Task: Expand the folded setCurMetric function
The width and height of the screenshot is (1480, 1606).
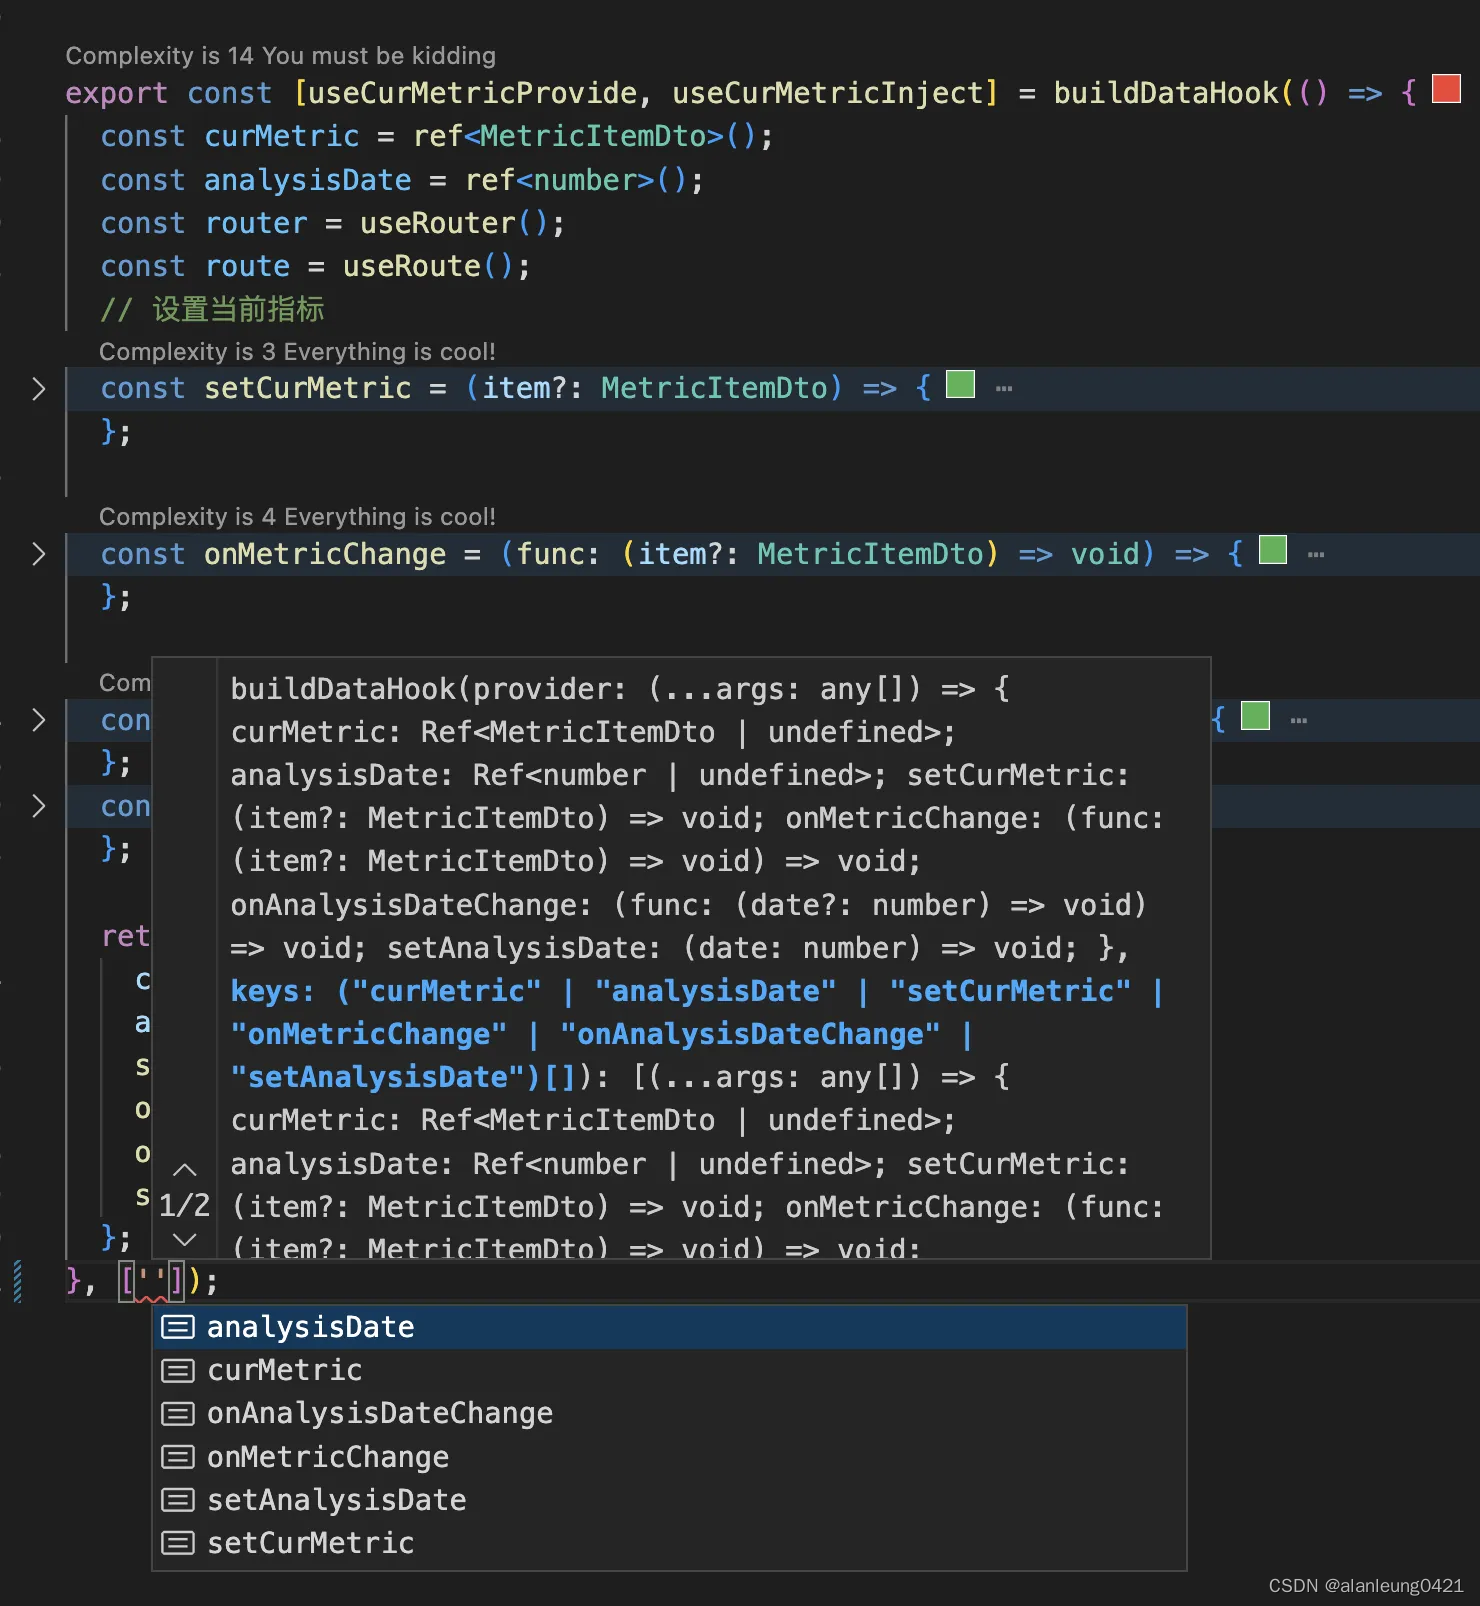Action: [39, 389]
